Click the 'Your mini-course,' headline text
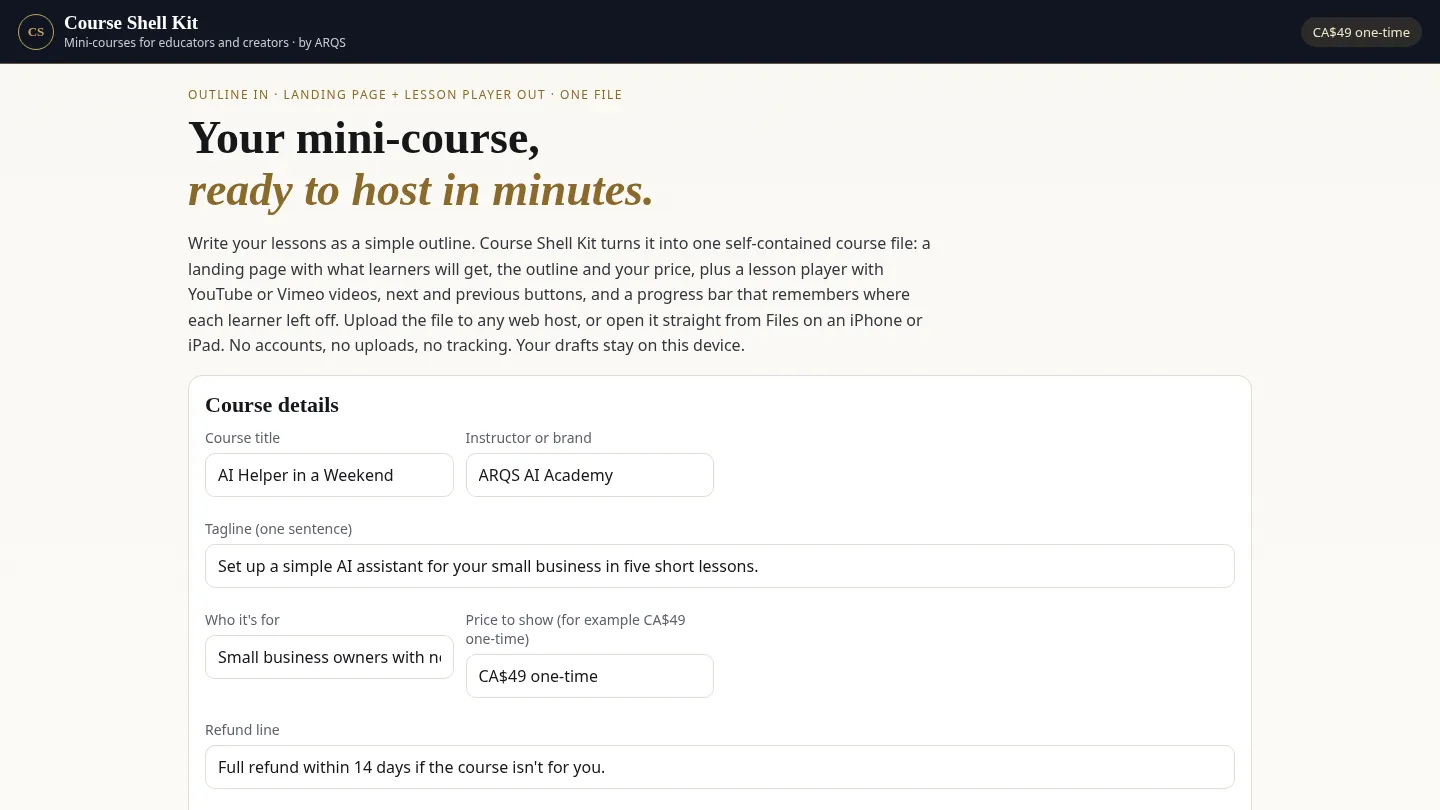Viewport: 1440px width, 810px height. [364, 137]
